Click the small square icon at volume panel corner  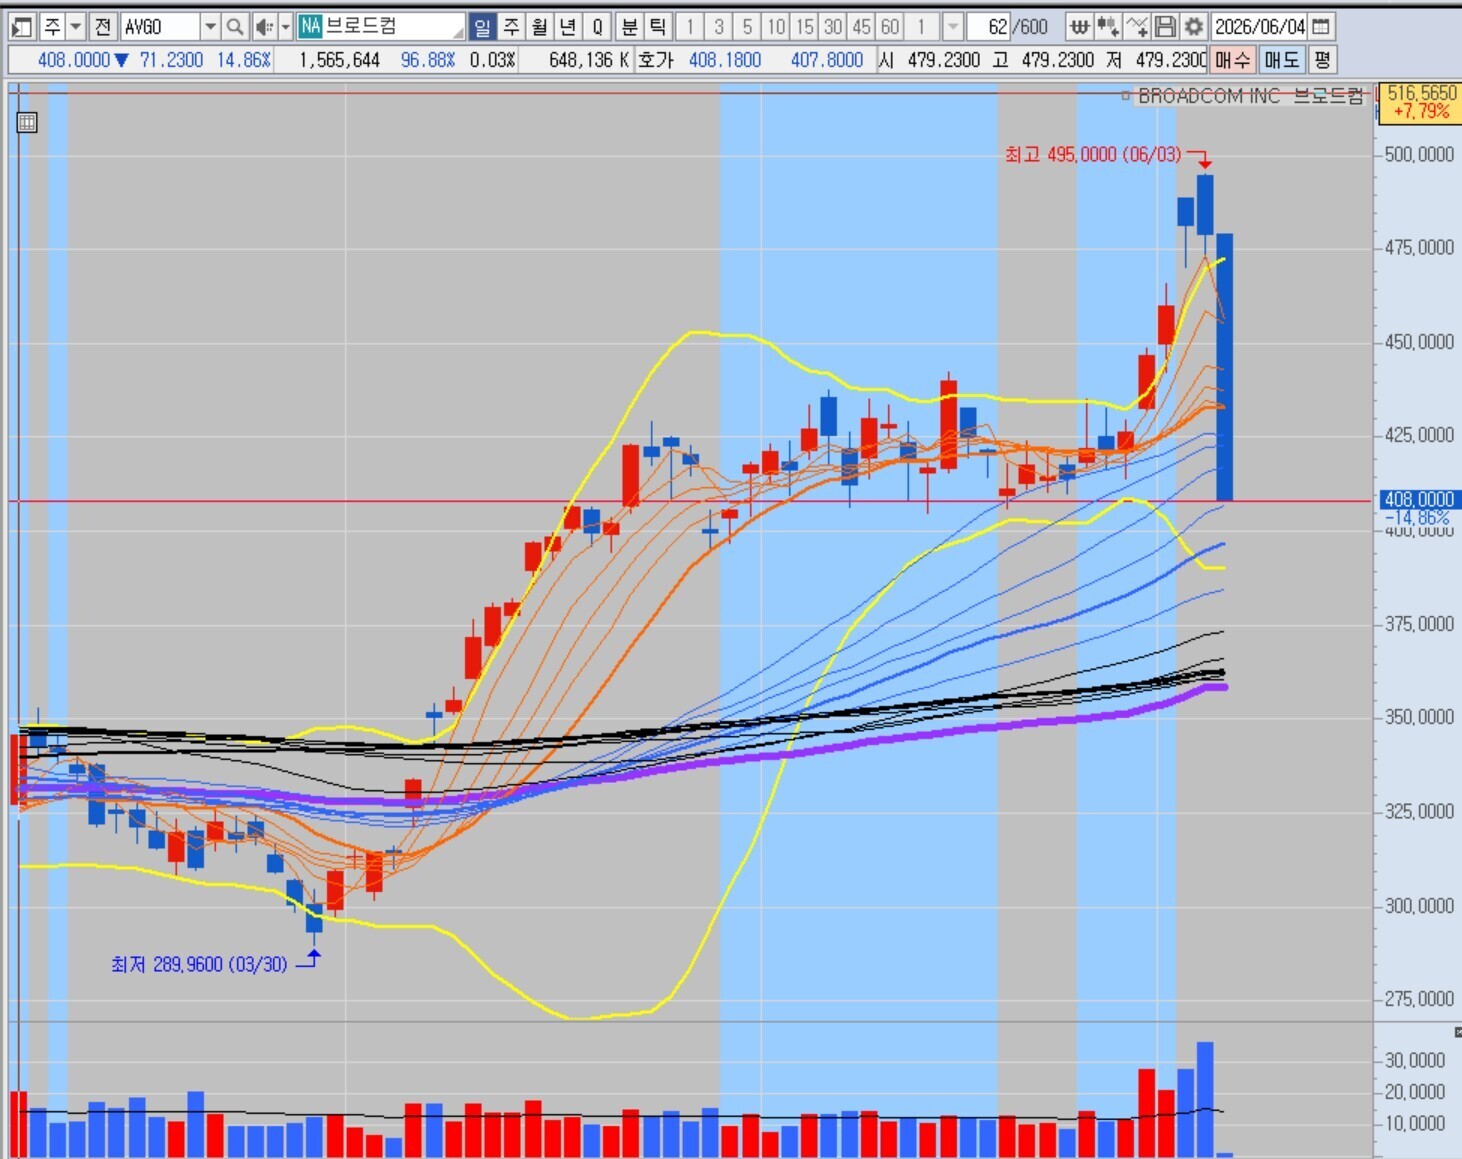[1457, 1032]
